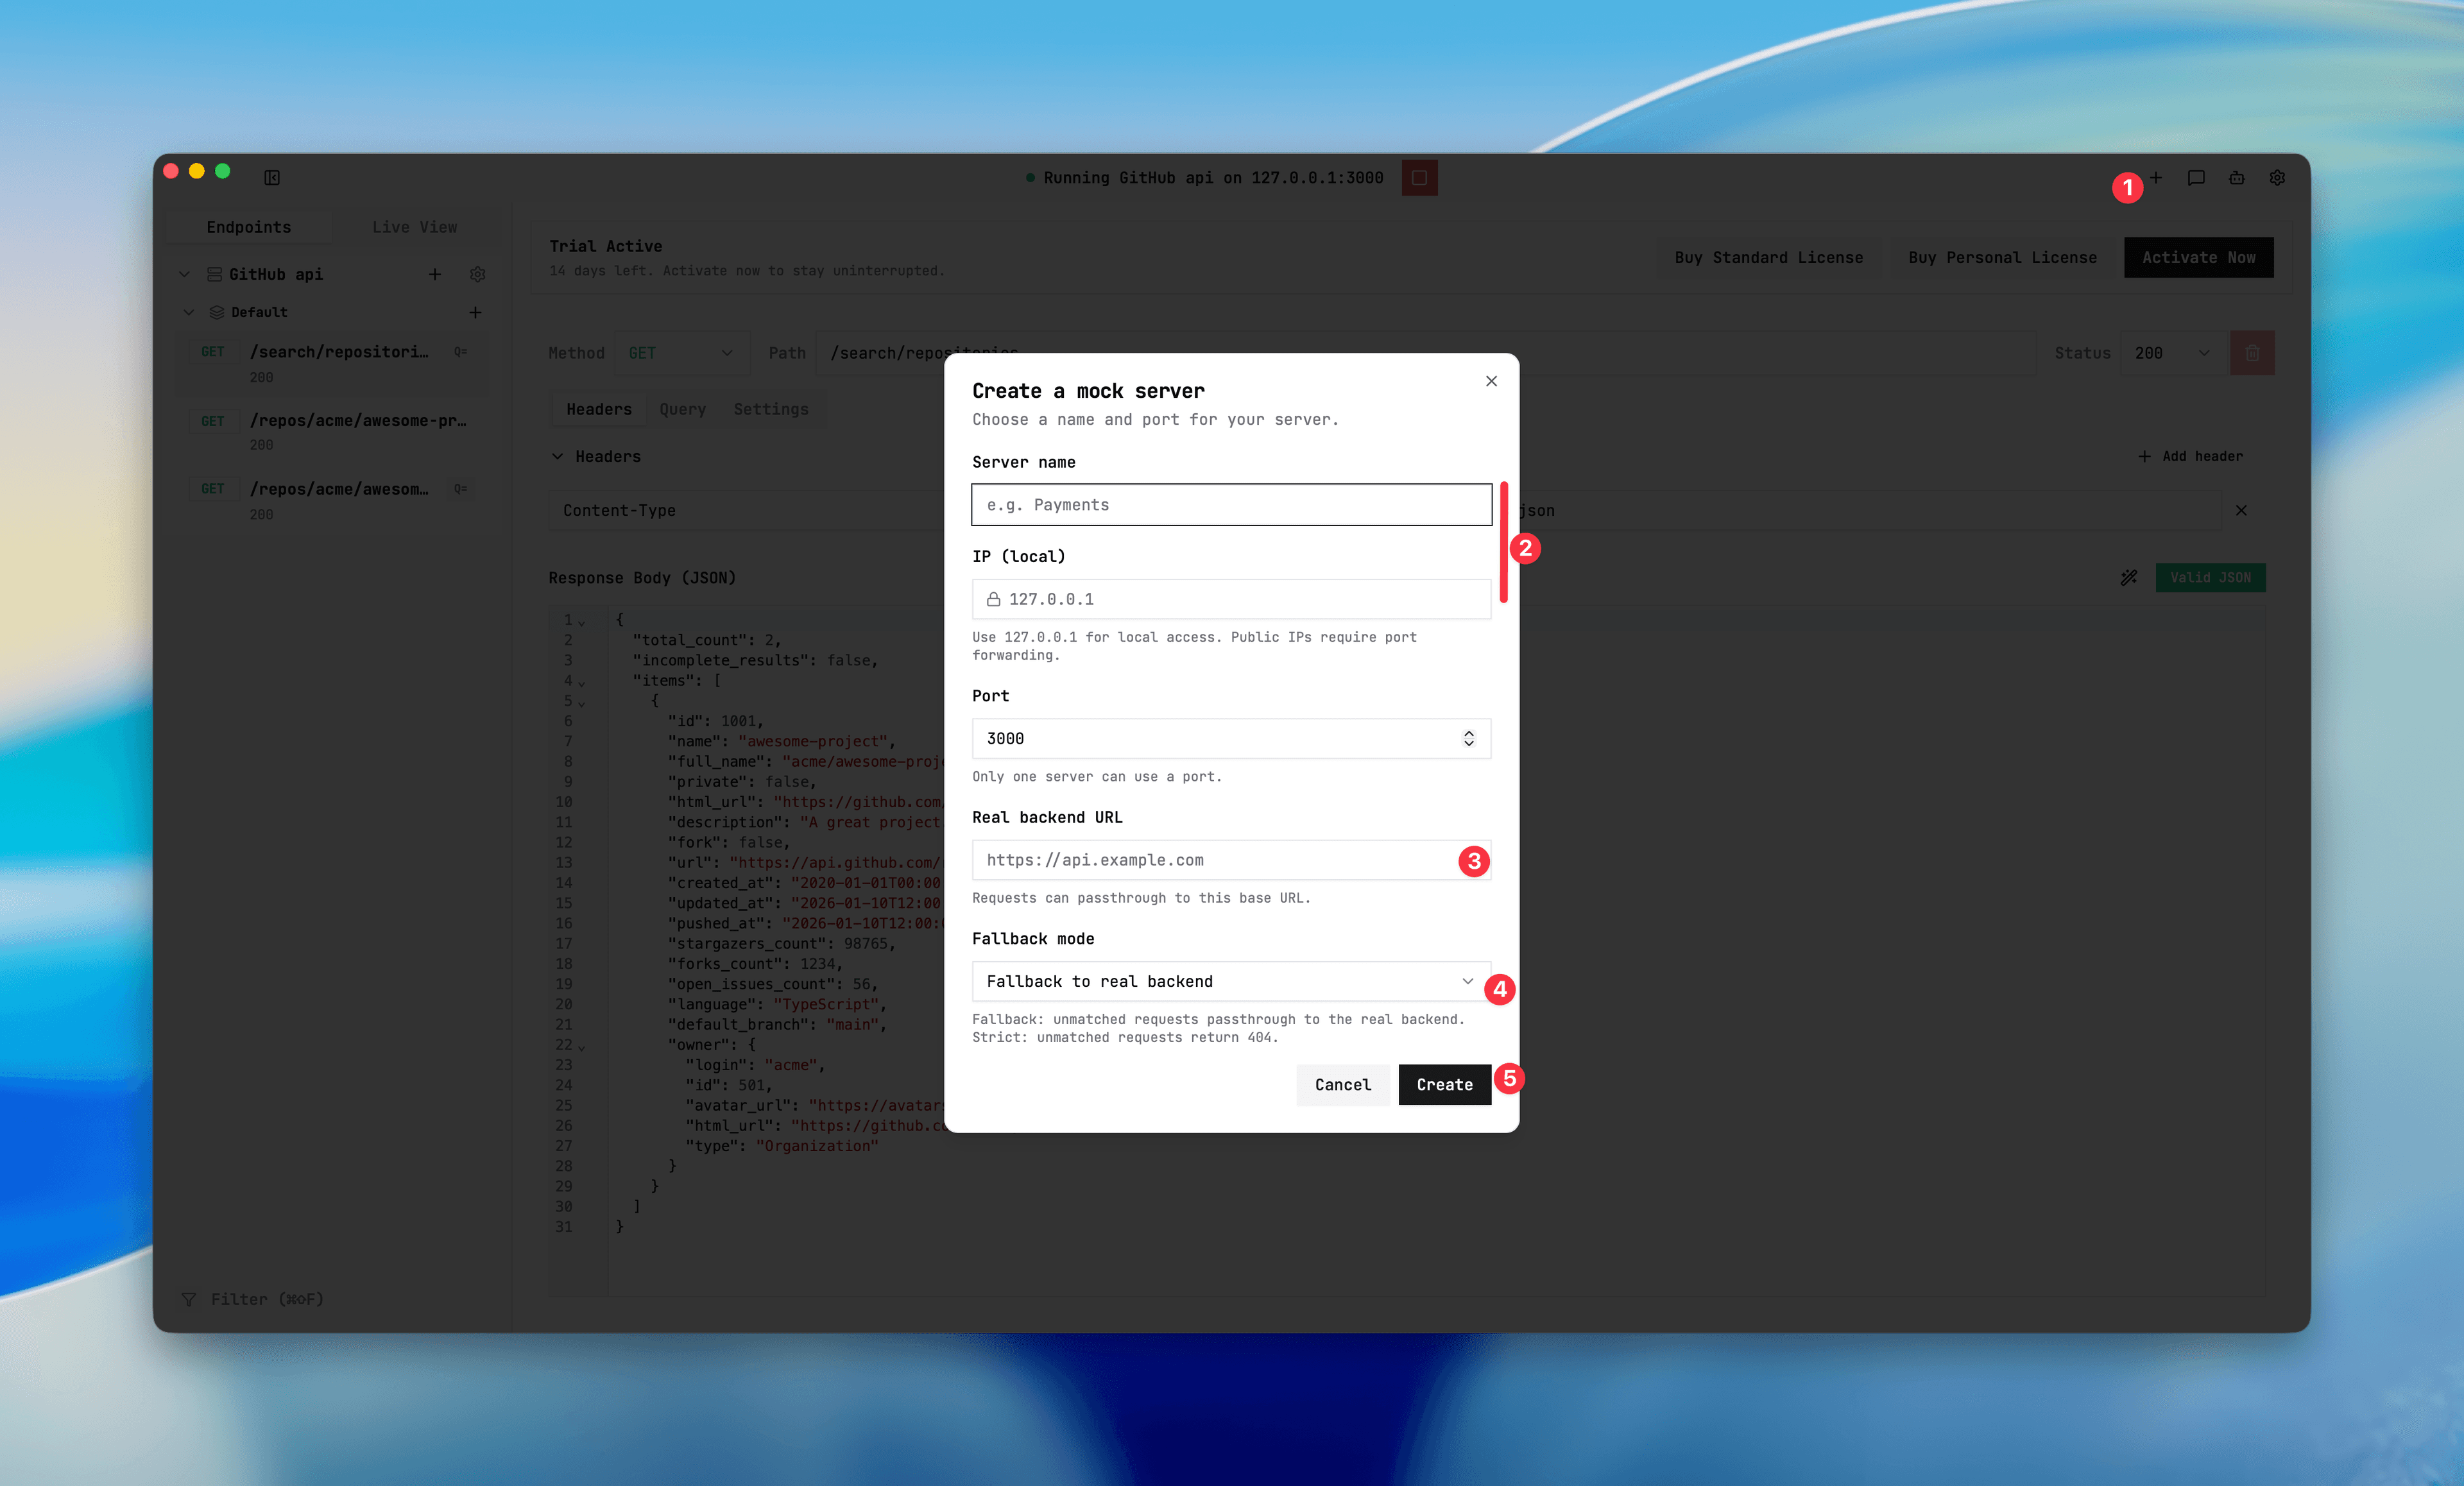The width and height of the screenshot is (2464, 1486).
Task: Open application settings gear
Action: point(2277,177)
